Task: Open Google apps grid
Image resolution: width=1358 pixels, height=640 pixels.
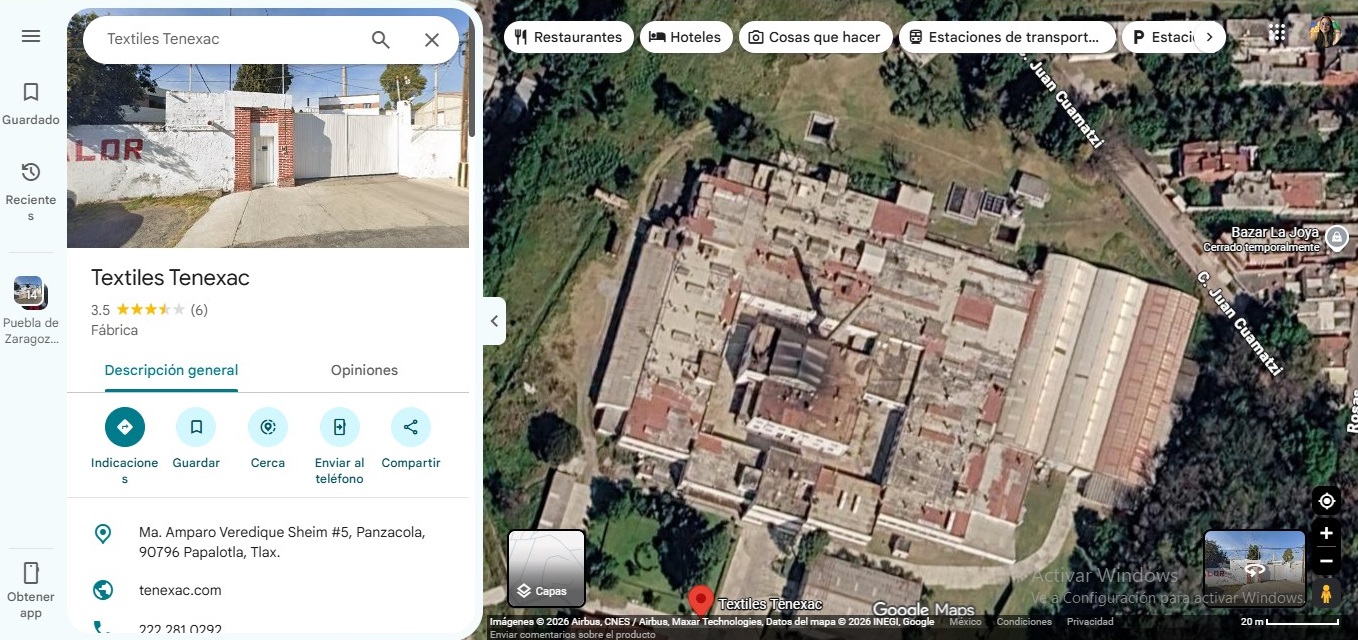Action: [x=1277, y=33]
